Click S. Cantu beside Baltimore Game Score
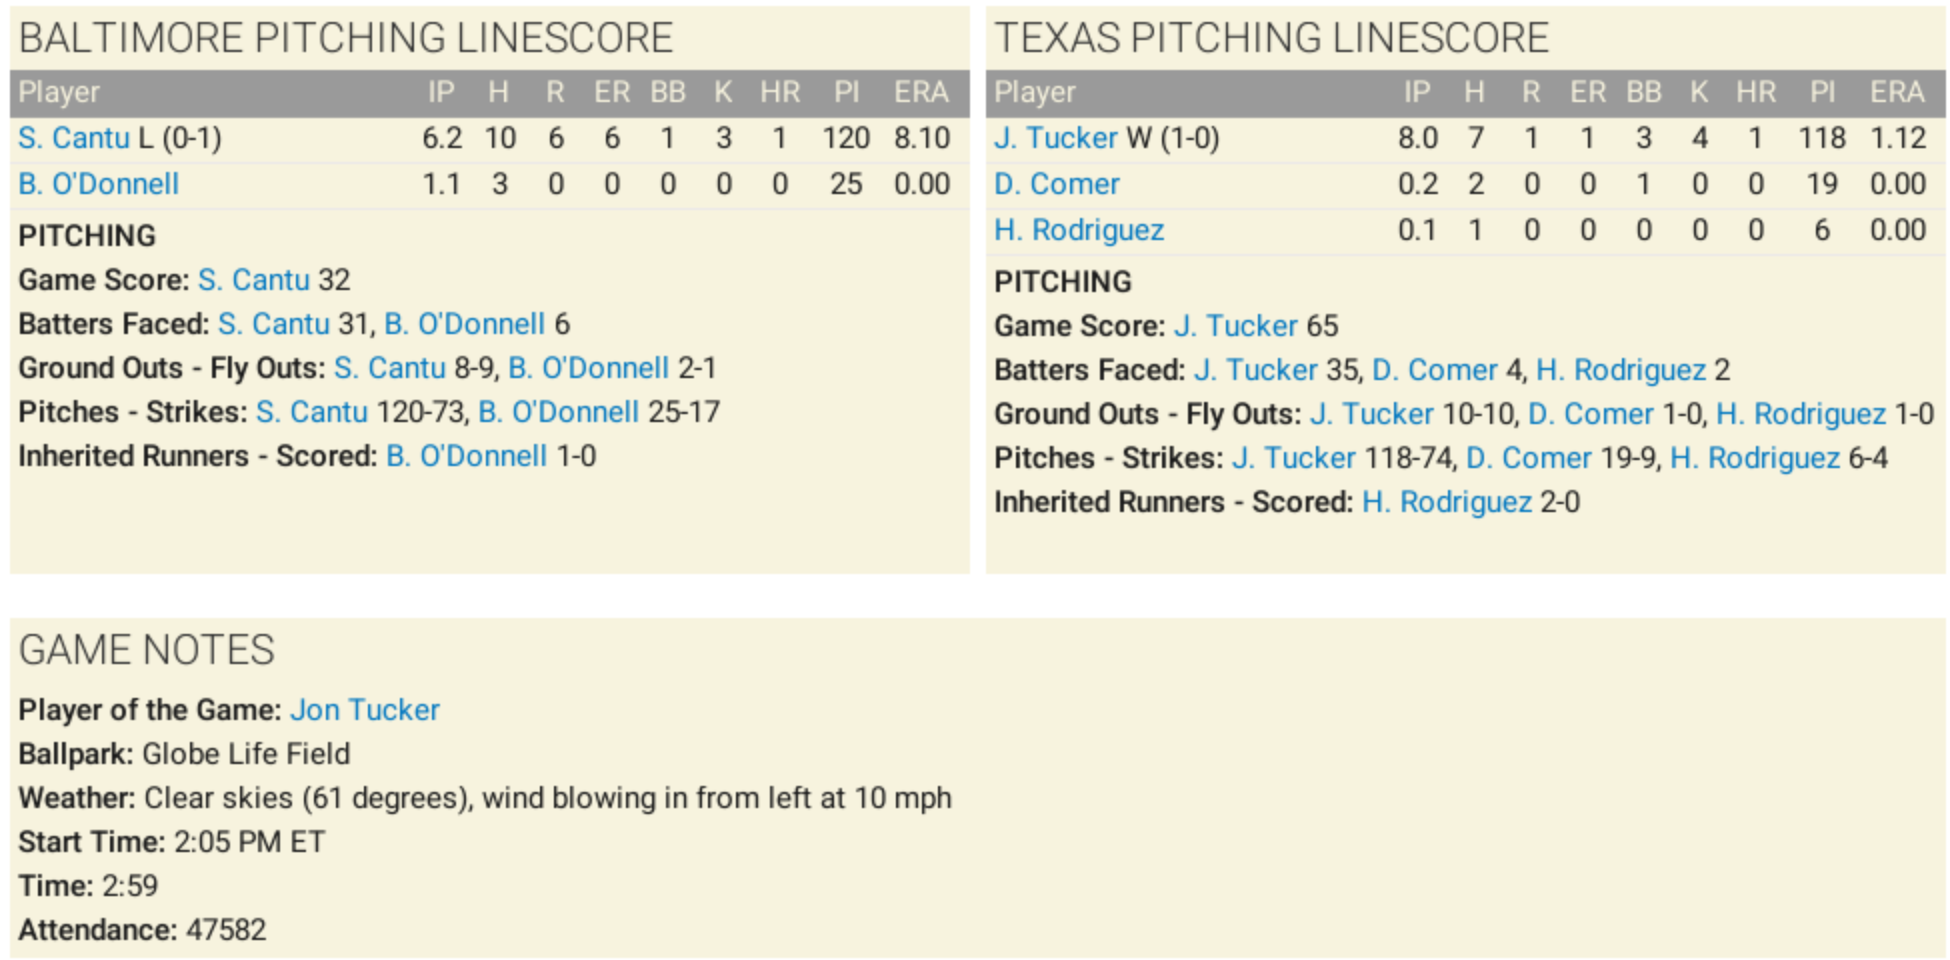The width and height of the screenshot is (1950, 960). pos(253,280)
